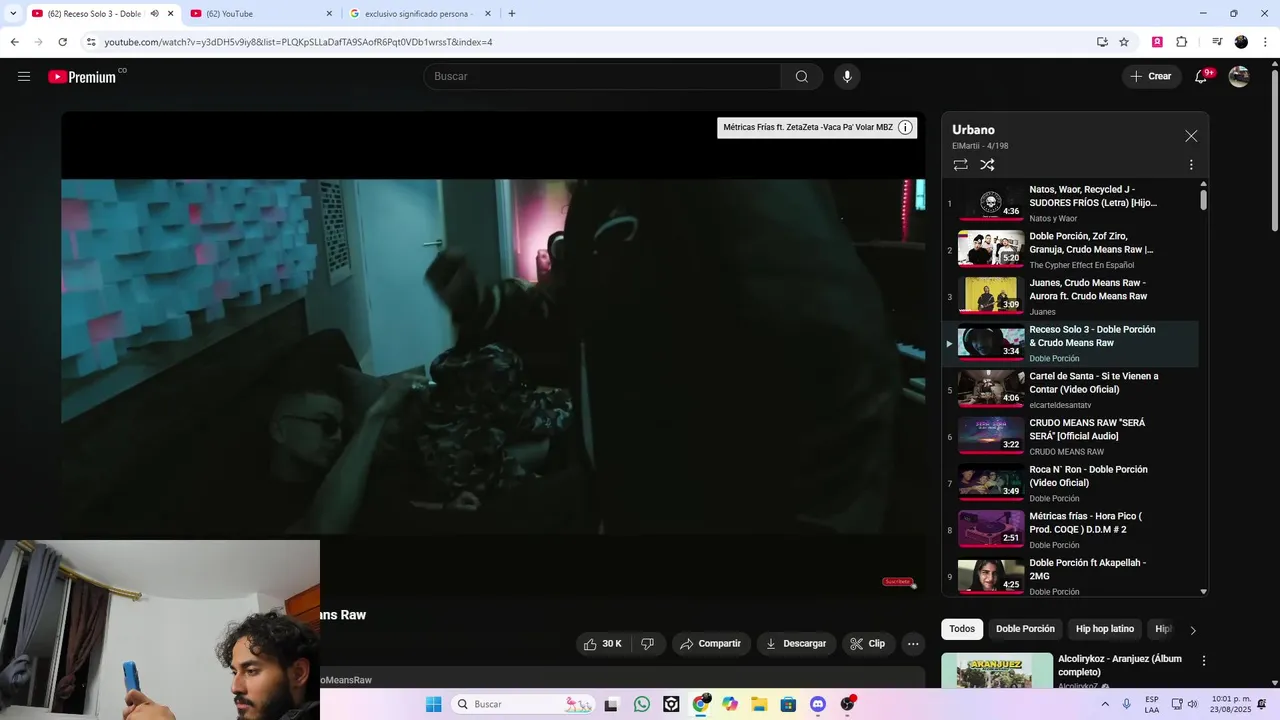Start voice search with microphone icon

[847, 77]
